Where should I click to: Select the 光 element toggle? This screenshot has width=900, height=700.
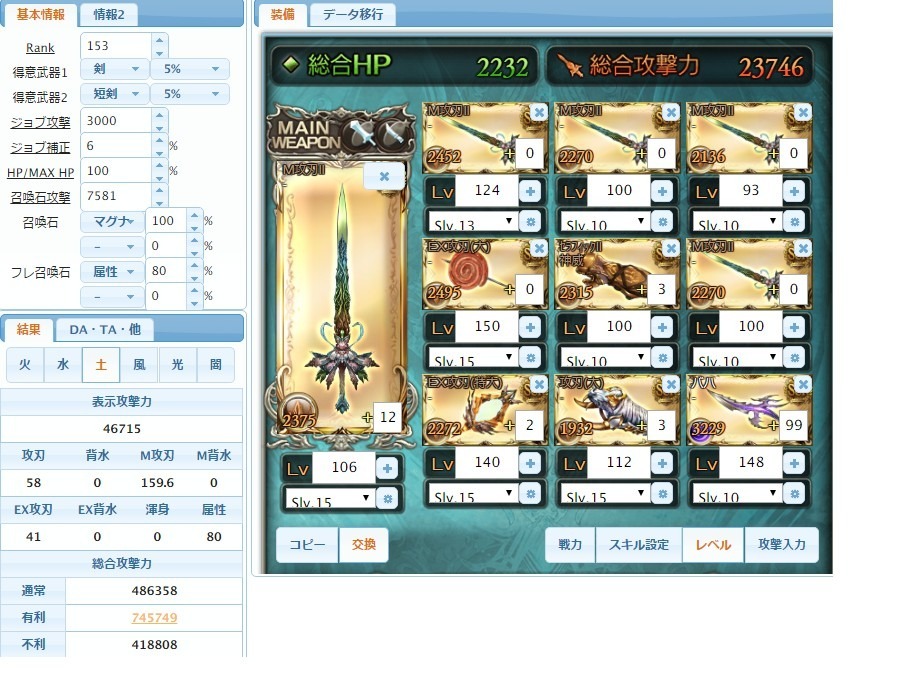pos(177,365)
